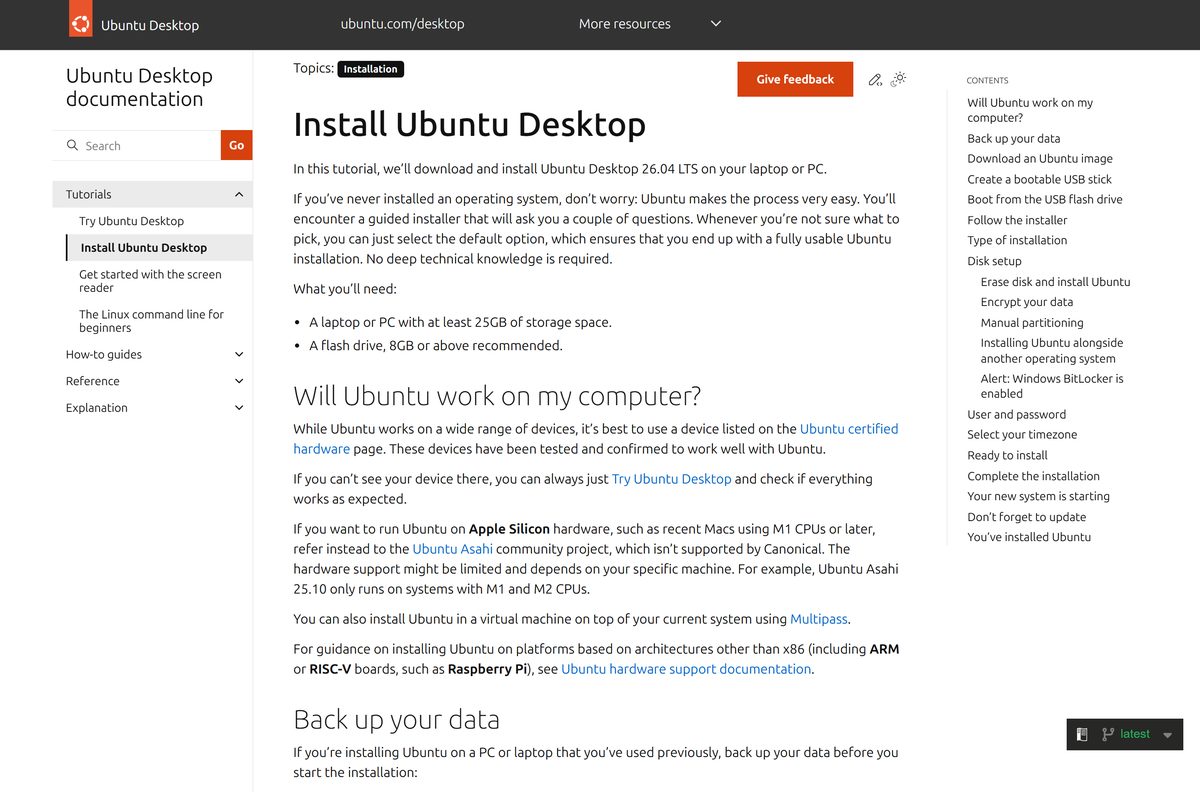Jump to Don't forget to update
This screenshot has height=792, width=1200.
pyautogui.click(x=1026, y=517)
